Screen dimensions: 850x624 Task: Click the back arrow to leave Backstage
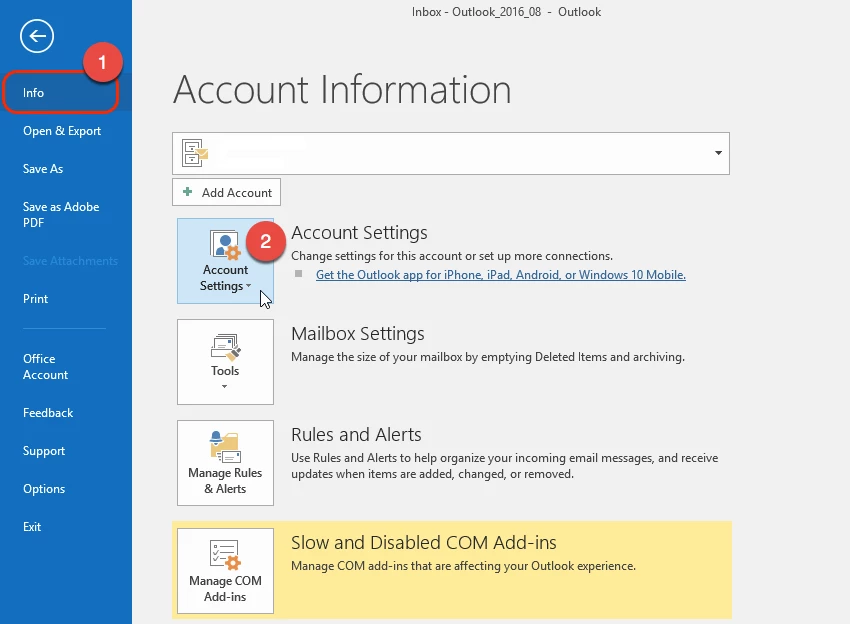tap(37, 36)
